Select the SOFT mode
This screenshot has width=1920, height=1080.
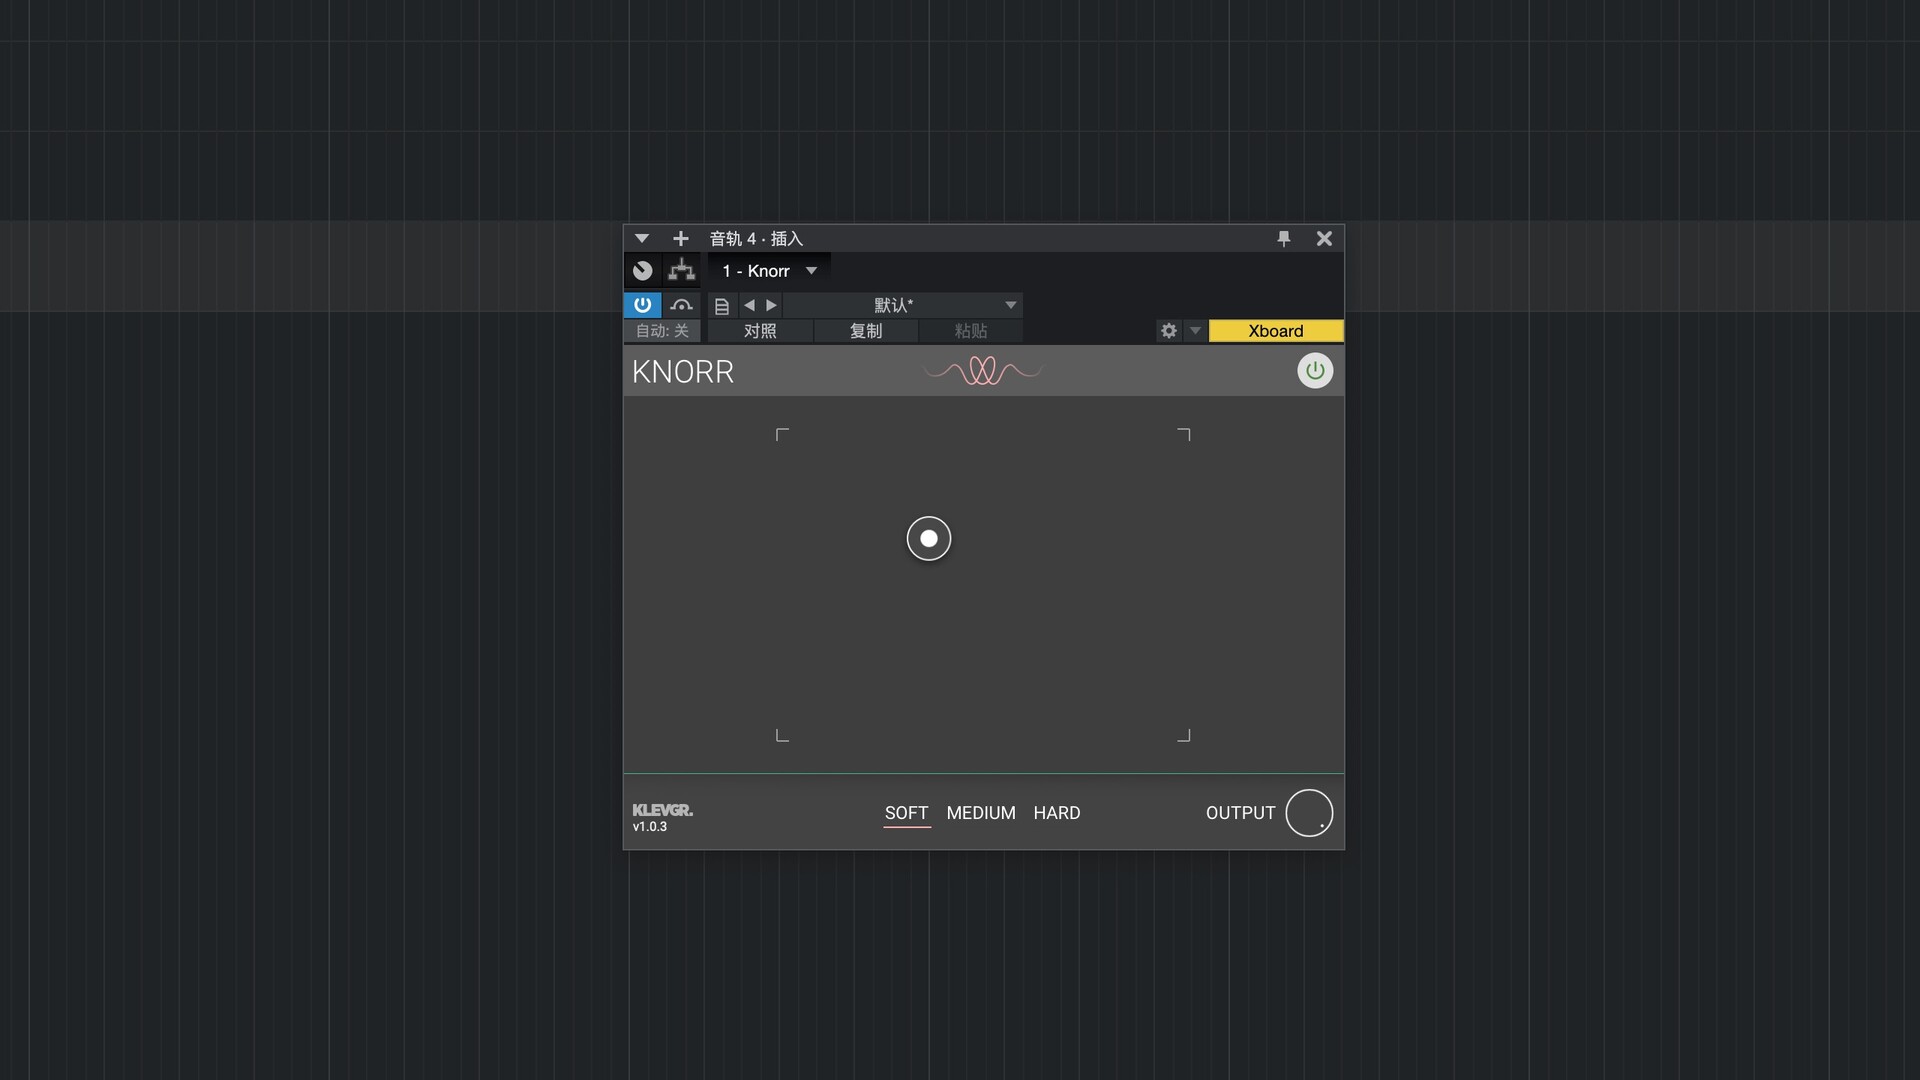coord(907,813)
